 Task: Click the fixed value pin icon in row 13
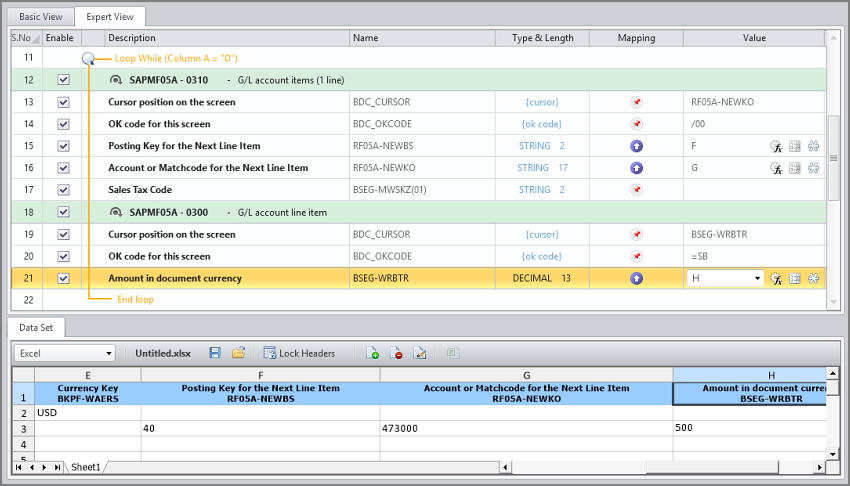[636, 102]
